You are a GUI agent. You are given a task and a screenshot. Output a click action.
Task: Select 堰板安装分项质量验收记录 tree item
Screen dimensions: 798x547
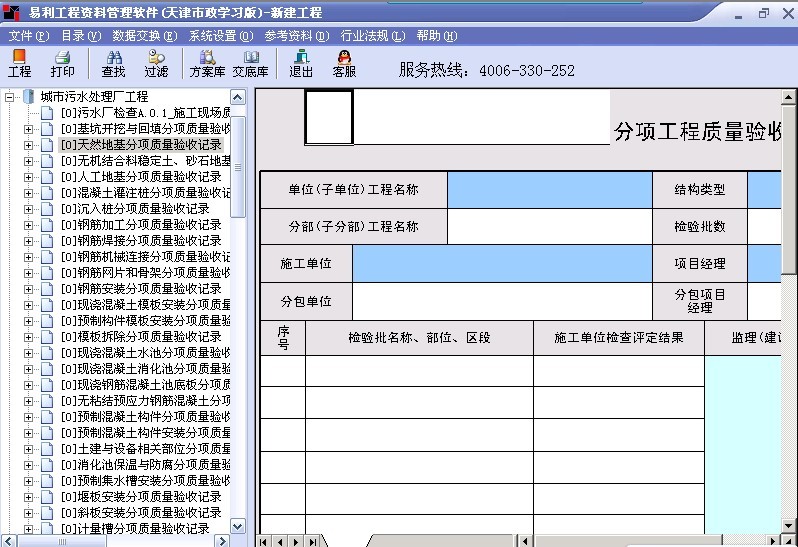pyautogui.click(x=141, y=497)
